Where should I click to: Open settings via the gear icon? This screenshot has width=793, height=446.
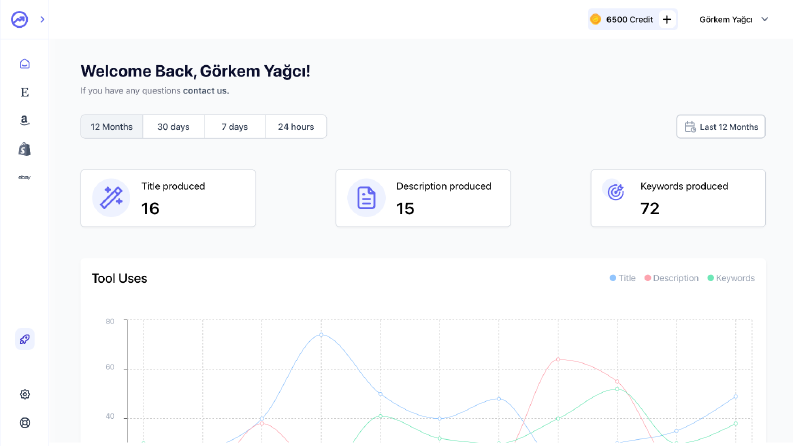[25, 394]
